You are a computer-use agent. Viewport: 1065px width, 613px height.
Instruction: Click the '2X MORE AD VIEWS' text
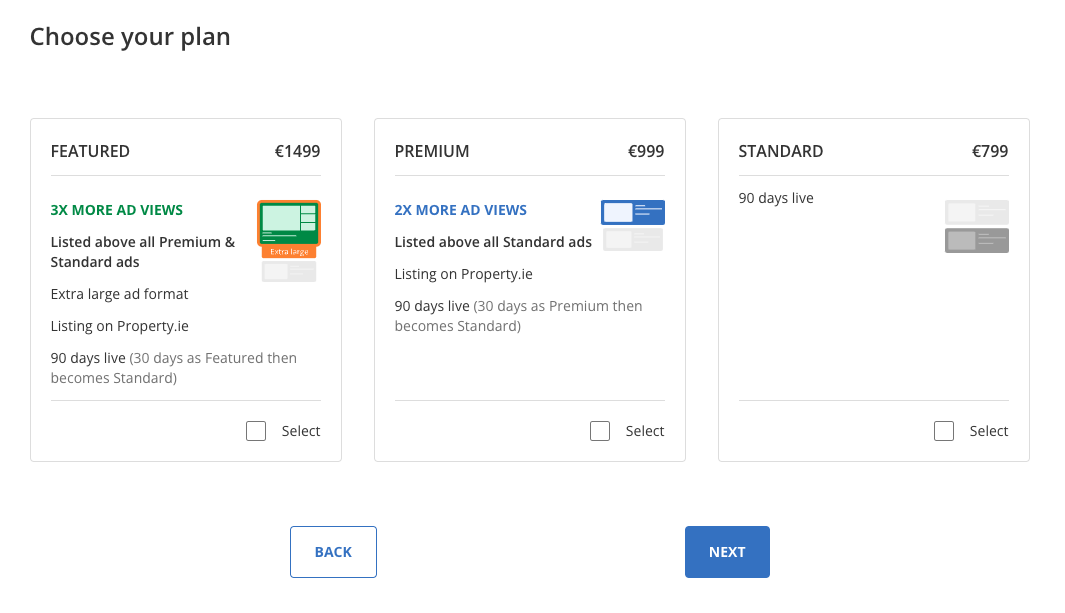461,210
